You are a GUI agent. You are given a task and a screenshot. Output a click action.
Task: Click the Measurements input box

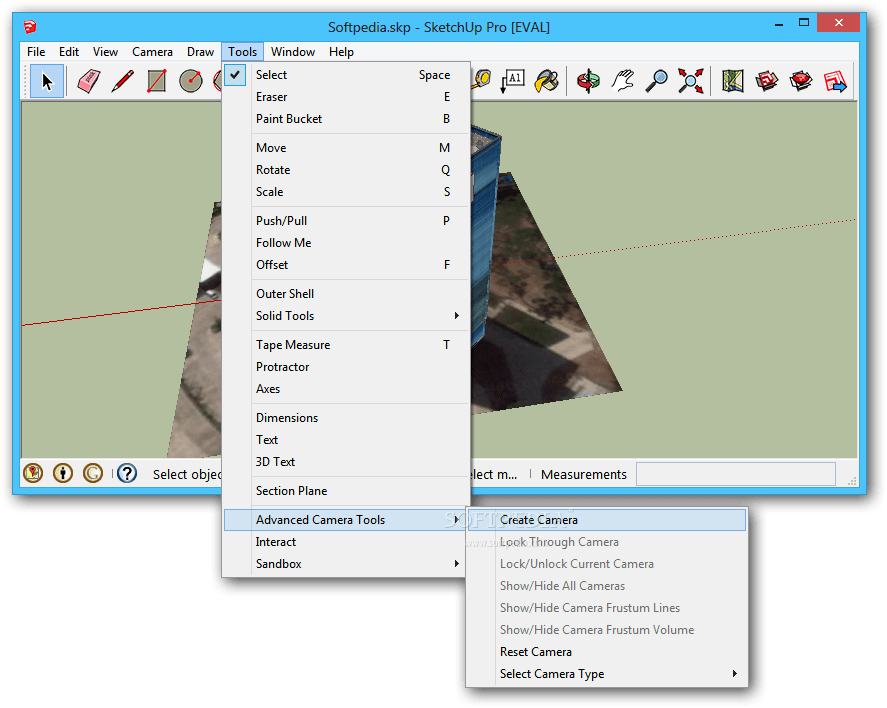pos(735,474)
